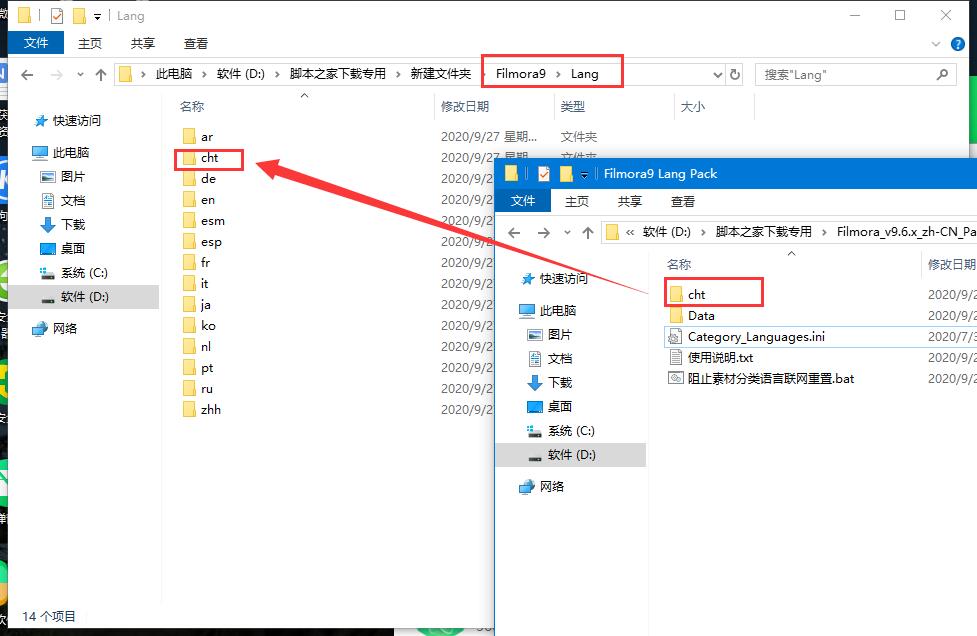The image size is (977, 636).
Task: Sort by 大小 column in the Lang window
Action: click(693, 107)
